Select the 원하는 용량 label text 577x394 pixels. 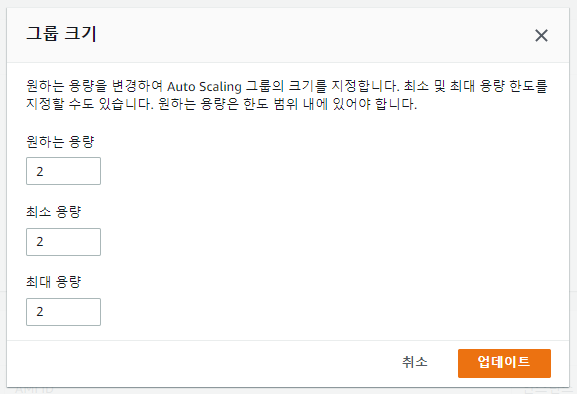(60, 142)
